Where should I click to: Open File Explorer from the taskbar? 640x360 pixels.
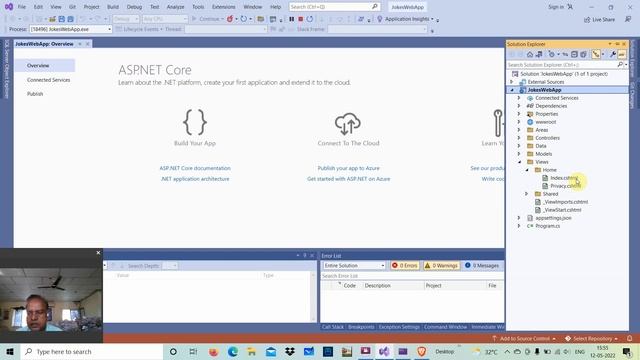coord(251,351)
